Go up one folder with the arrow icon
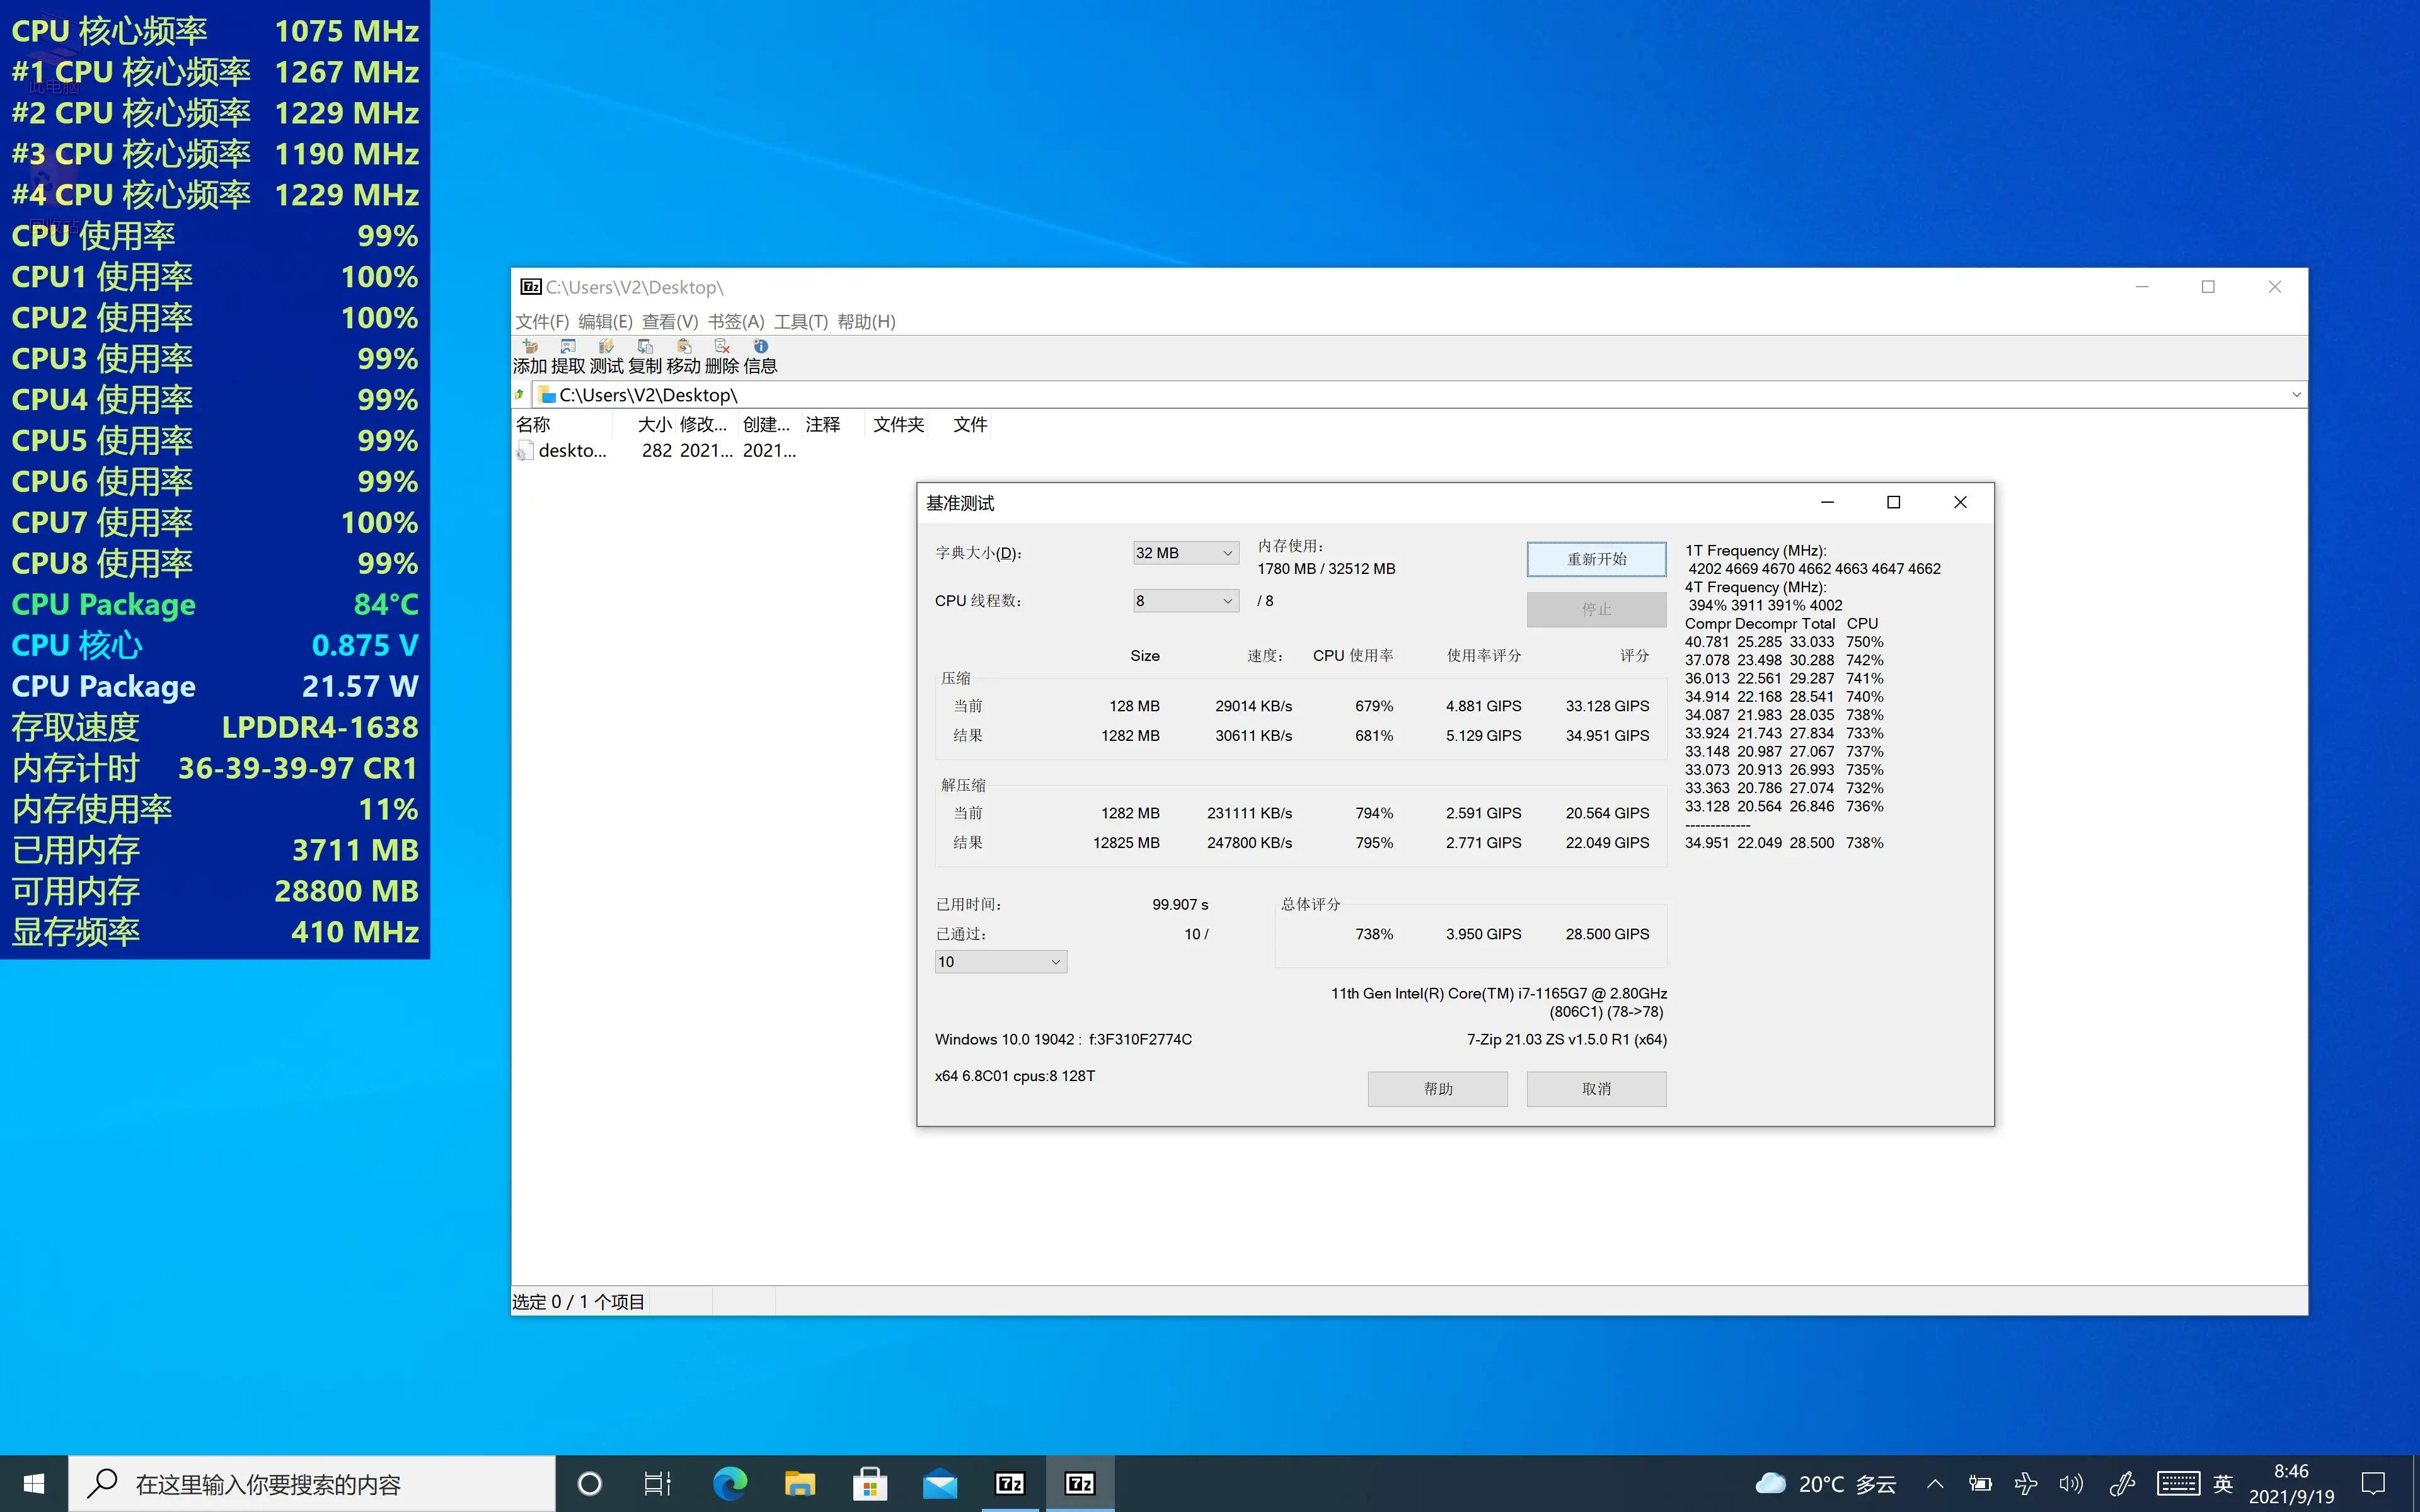2420x1512 pixels. click(x=519, y=395)
